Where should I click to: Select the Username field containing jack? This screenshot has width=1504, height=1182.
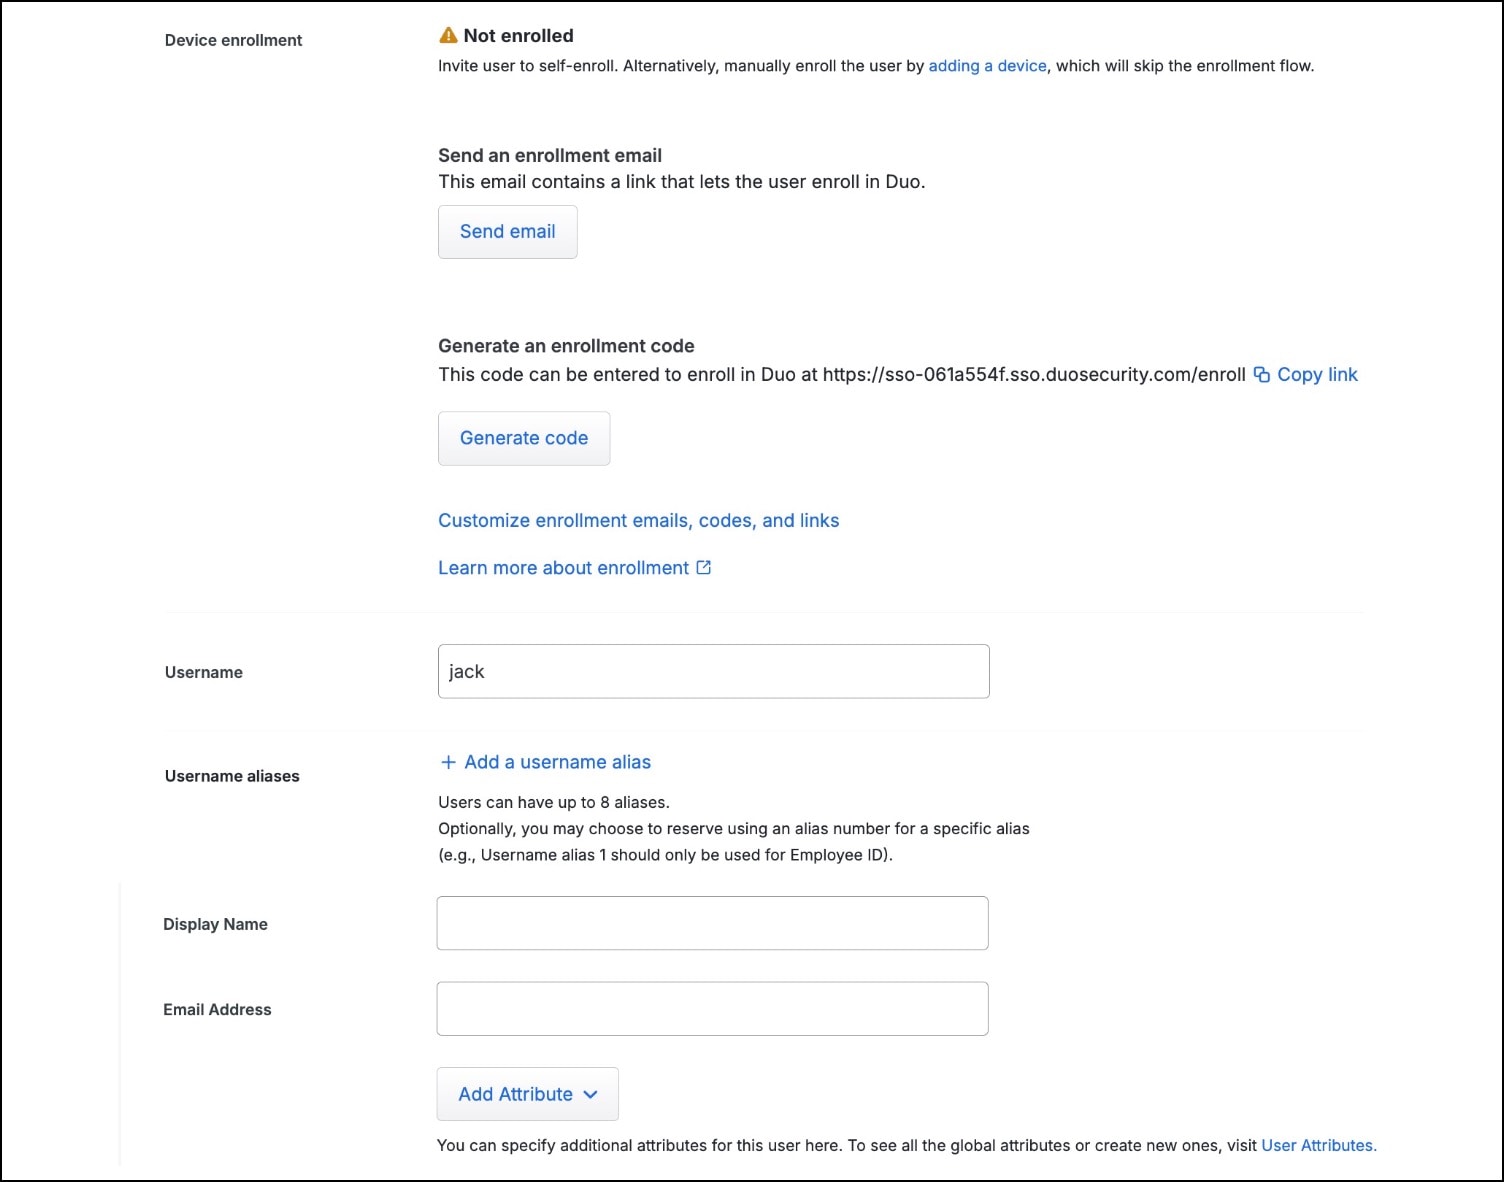[712, 671]
